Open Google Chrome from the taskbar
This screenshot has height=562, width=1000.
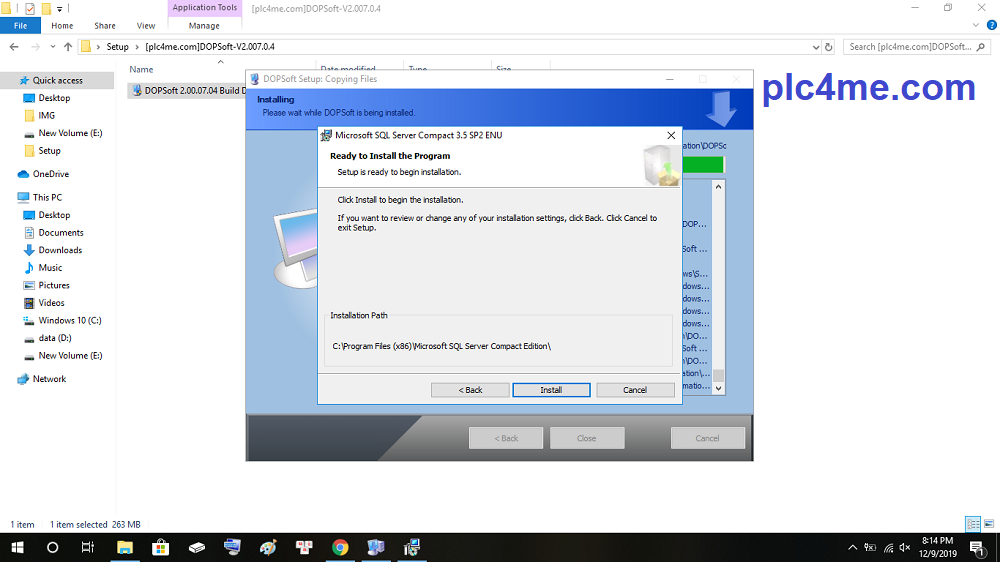click(x=340, y=547)
